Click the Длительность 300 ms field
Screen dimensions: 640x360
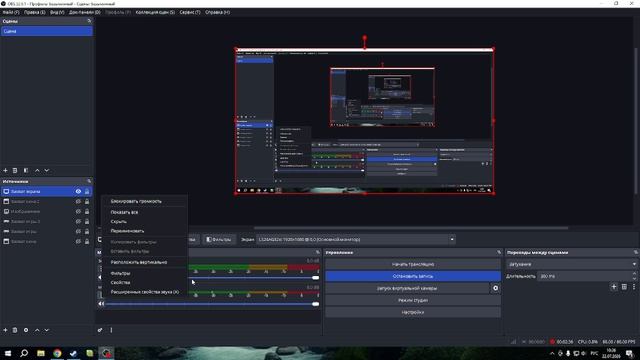[584, 276]
